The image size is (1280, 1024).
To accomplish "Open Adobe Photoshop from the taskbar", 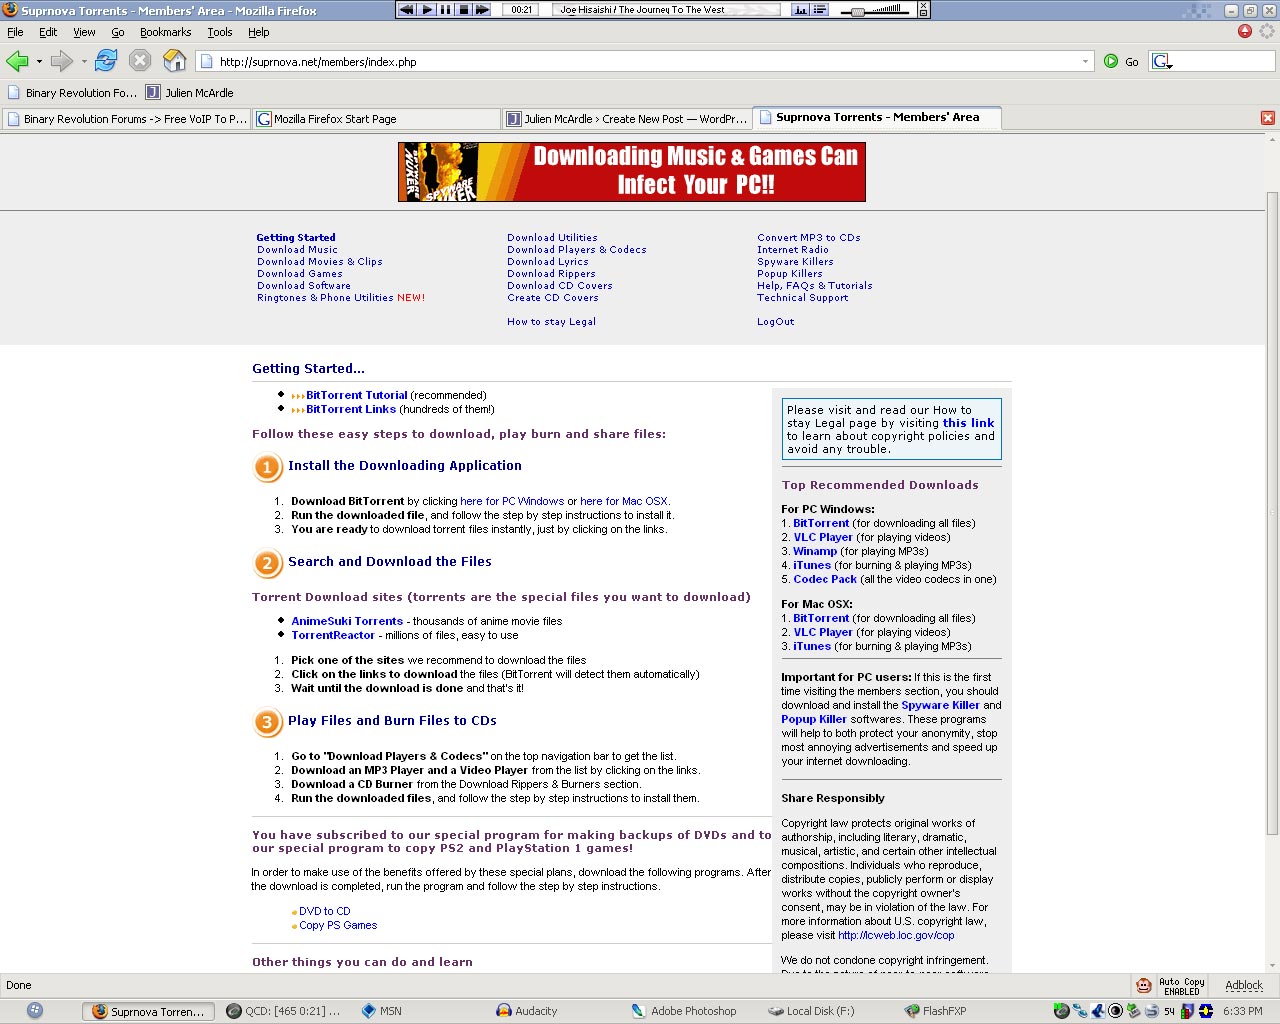I will click(x=684, y=1011).
